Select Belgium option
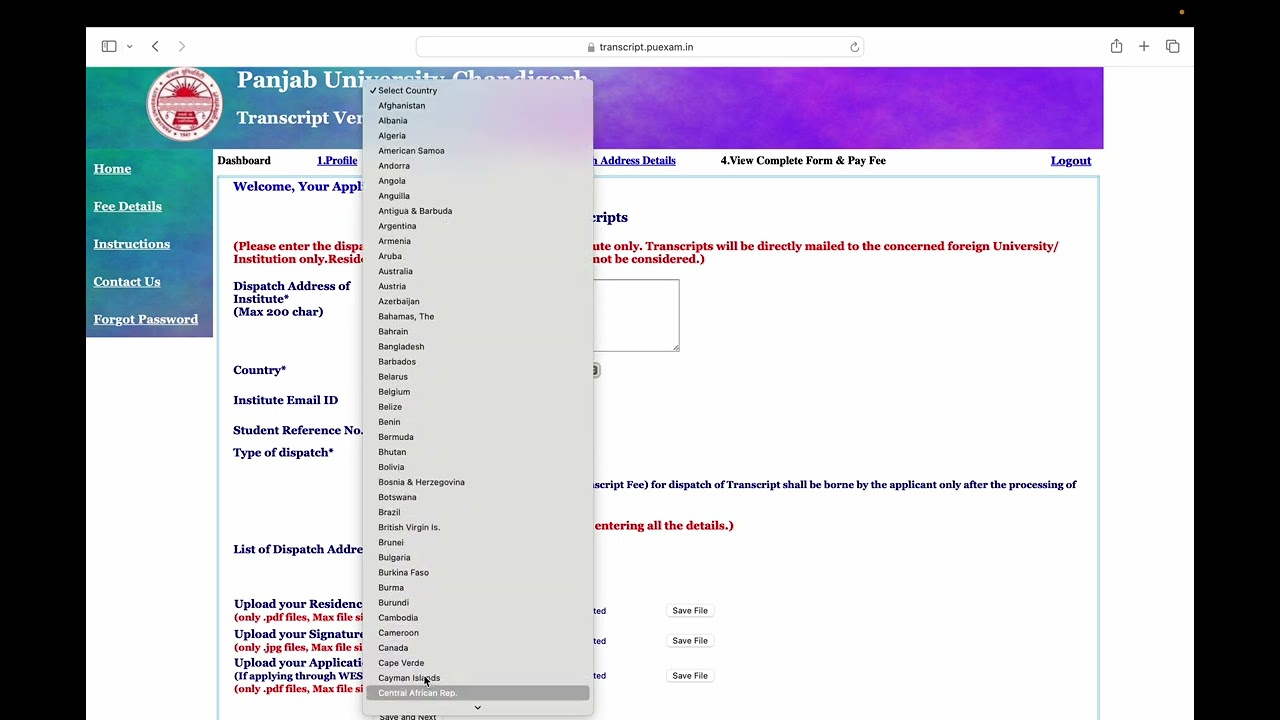 pyautogui.click(x=477, y=392)
